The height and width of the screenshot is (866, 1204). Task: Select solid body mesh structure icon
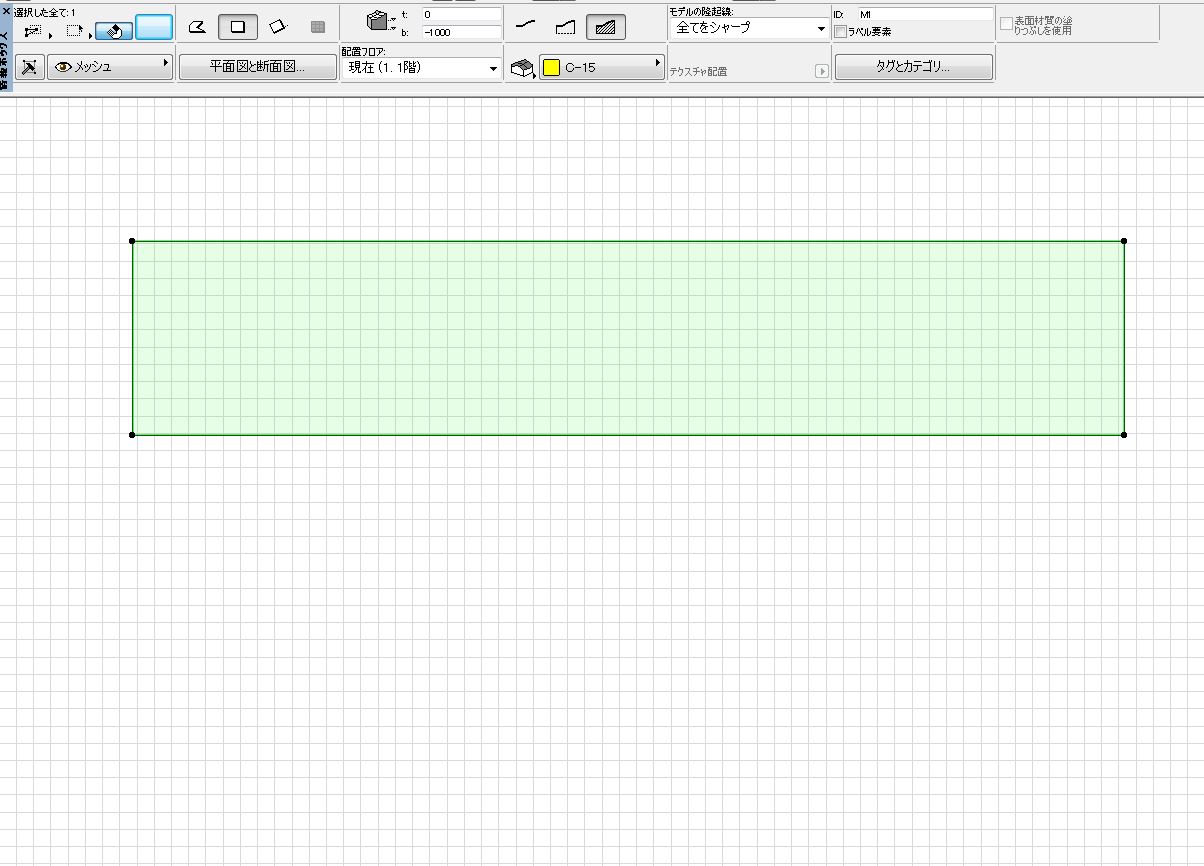[605, 27]
